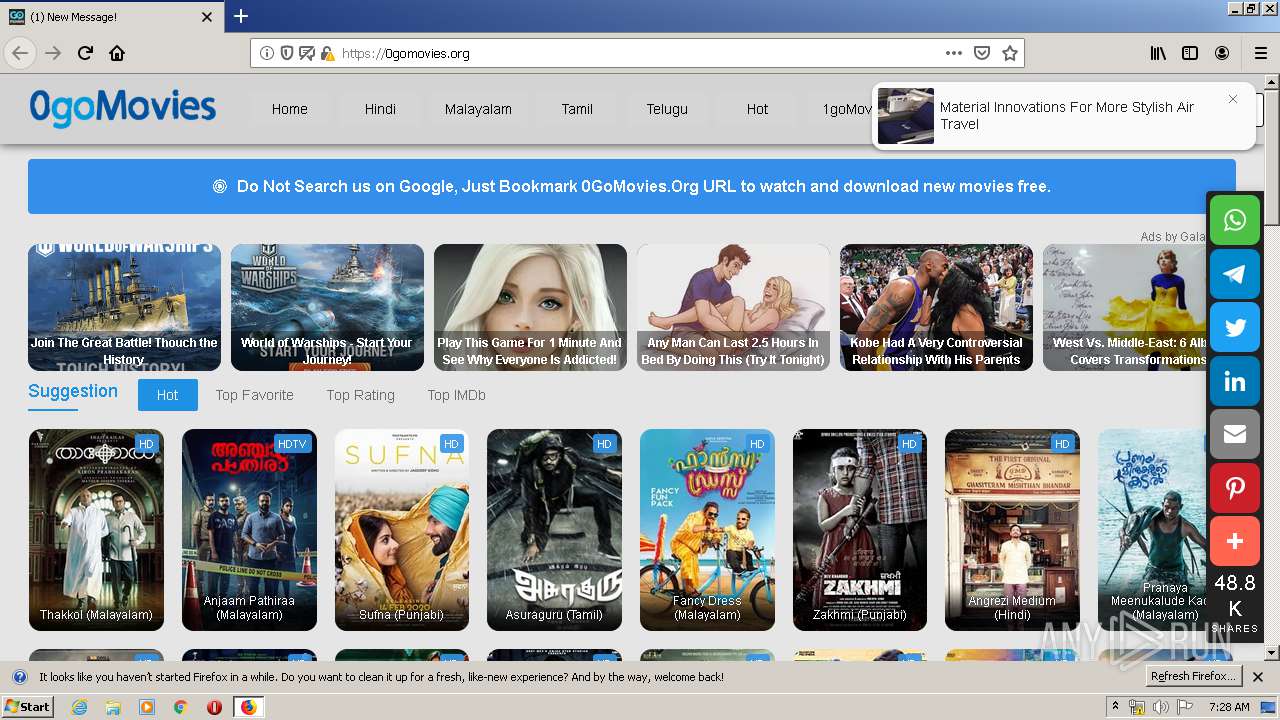Share page via Telegram icon
1280x720 pixels.
(1235, 274)
